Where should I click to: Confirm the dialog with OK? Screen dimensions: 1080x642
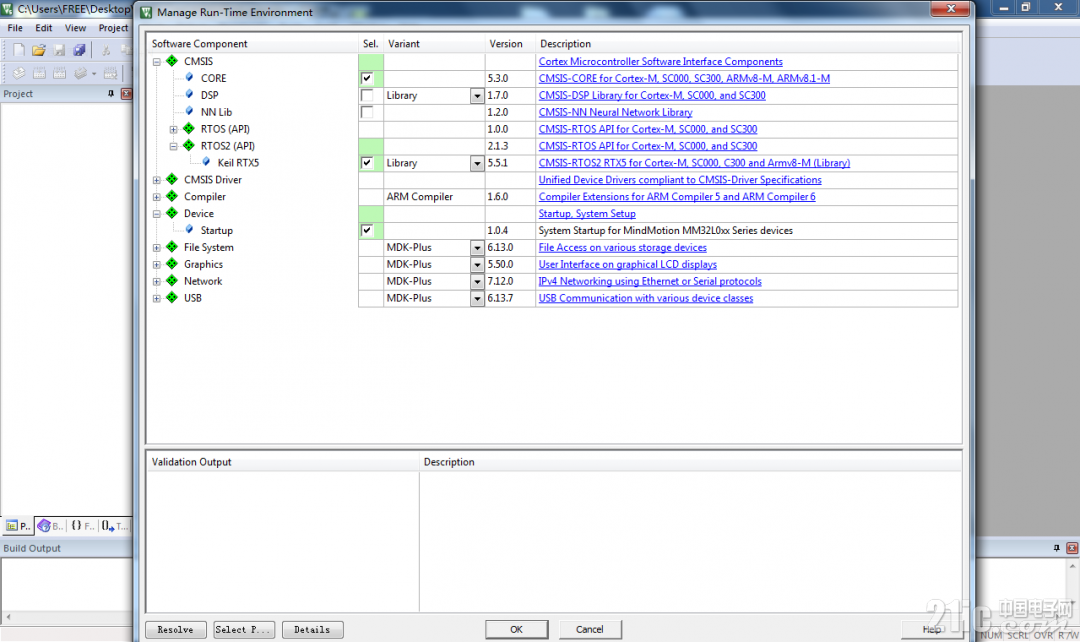517,630
